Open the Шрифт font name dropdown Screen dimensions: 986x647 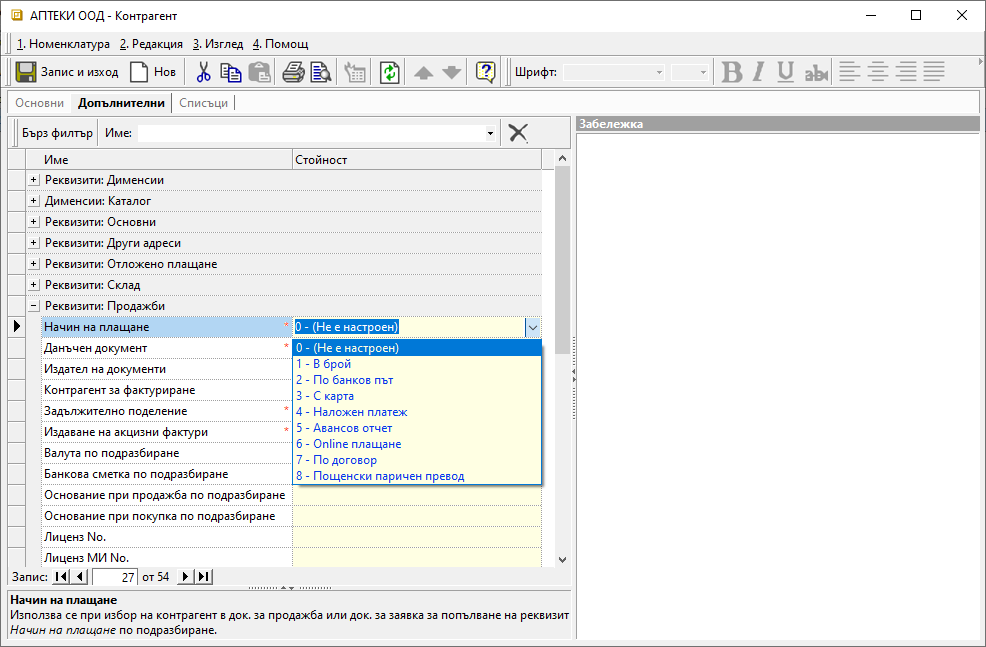click(x=659, y=72)
